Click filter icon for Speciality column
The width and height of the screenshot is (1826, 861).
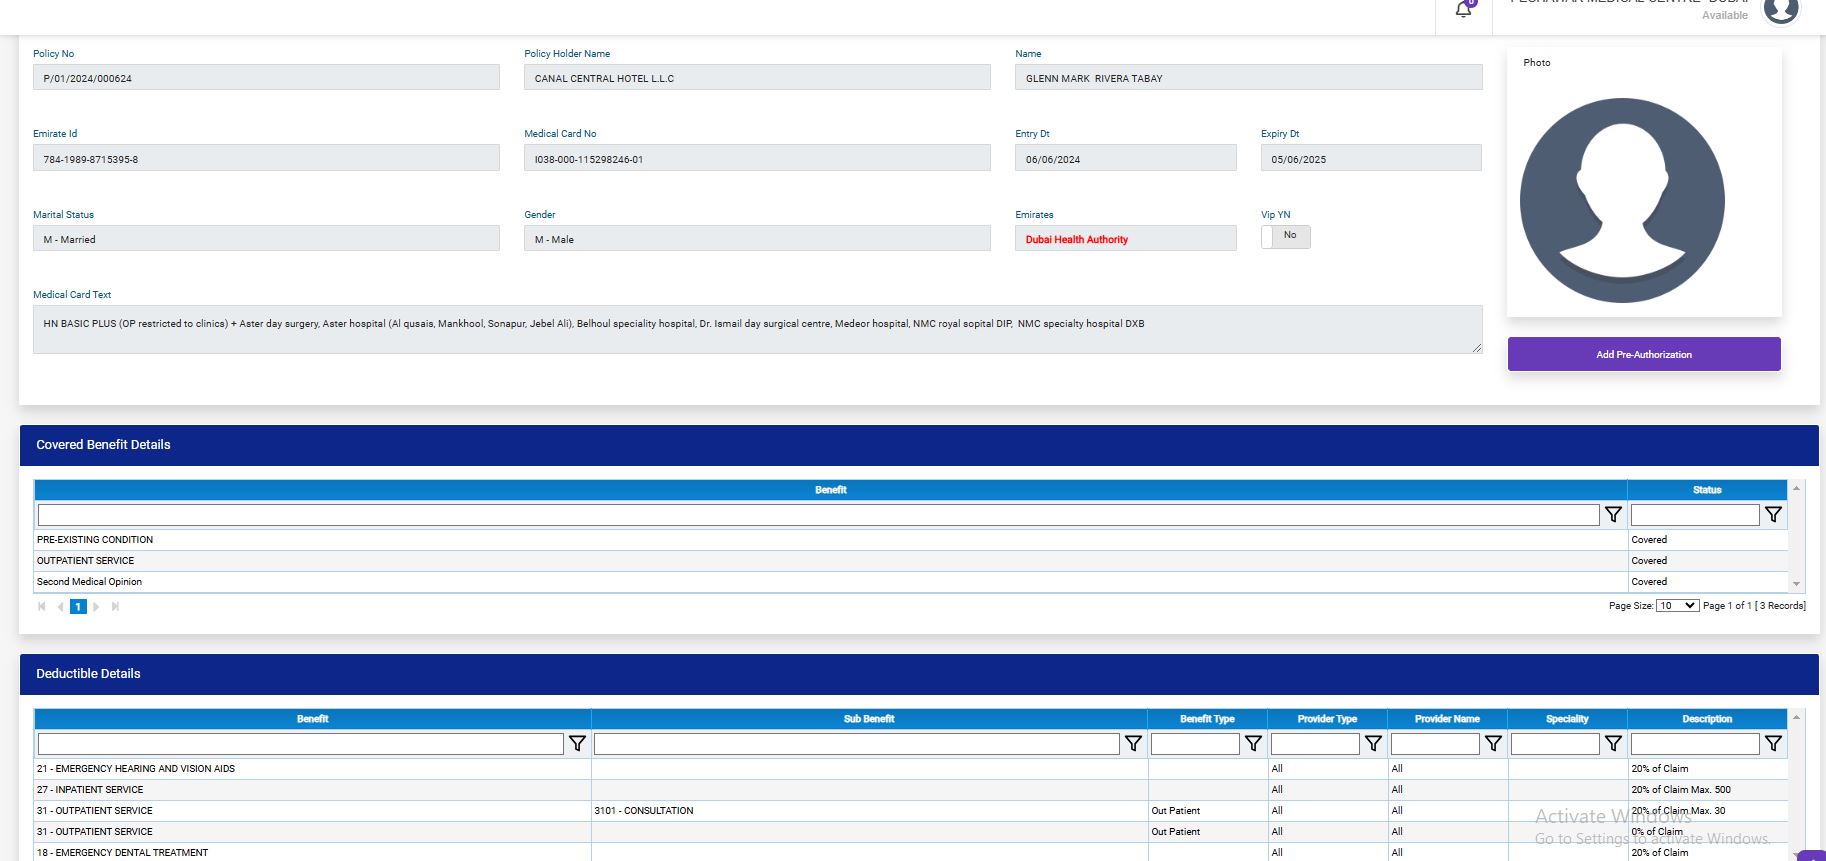(1613, 743)
